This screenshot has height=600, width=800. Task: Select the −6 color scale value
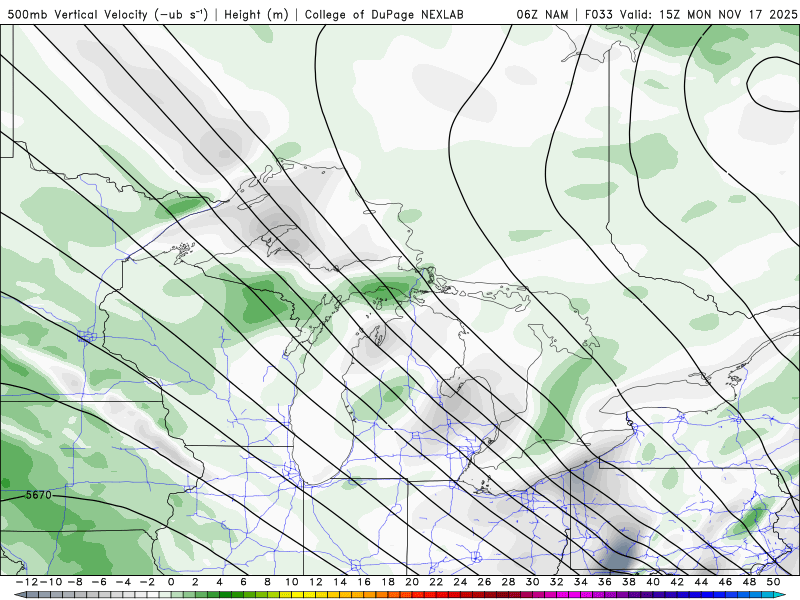pos(98,582)
